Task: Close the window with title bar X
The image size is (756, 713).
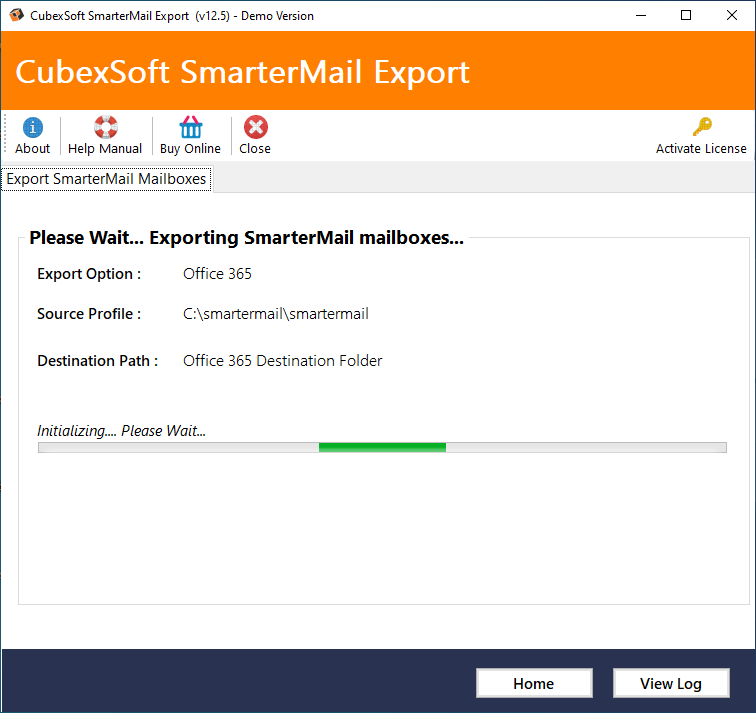Action: [731, 15]
